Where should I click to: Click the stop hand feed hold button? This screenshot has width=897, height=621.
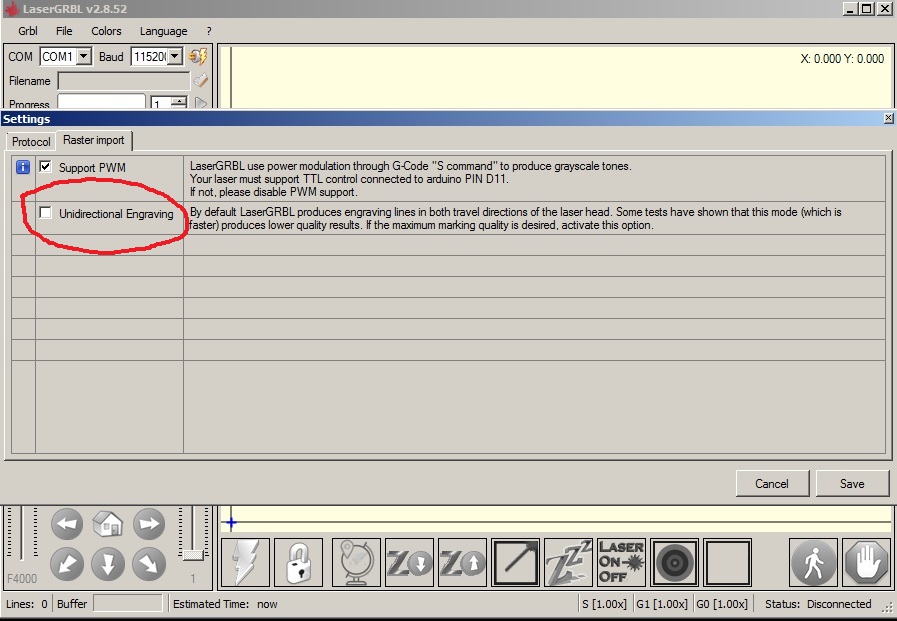[866, 562]
